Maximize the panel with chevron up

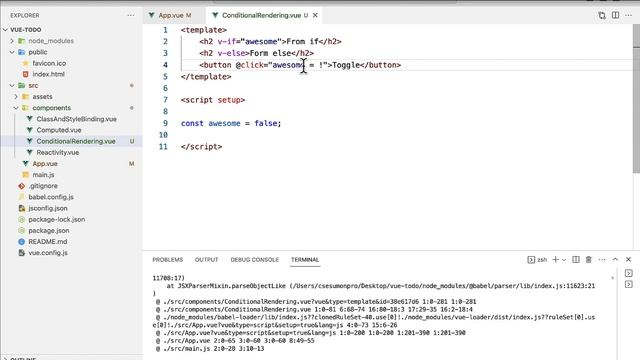pos(615,260)
